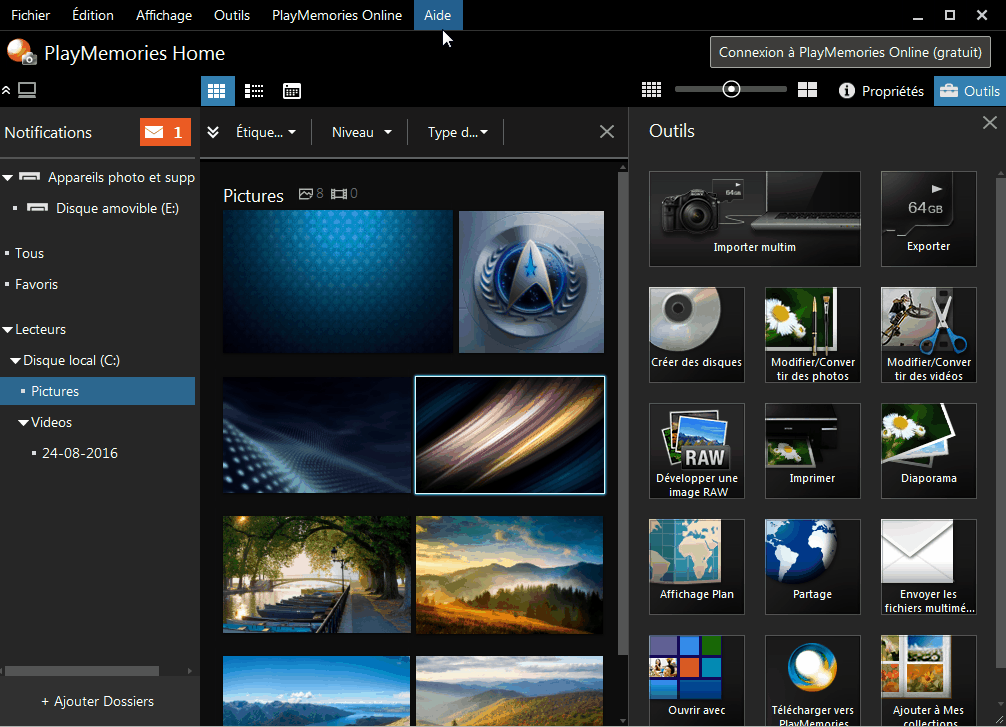Viewport: 1006px width, 727px height.
Task: Open the Fichier menu
Action: [x=31, y=15]
